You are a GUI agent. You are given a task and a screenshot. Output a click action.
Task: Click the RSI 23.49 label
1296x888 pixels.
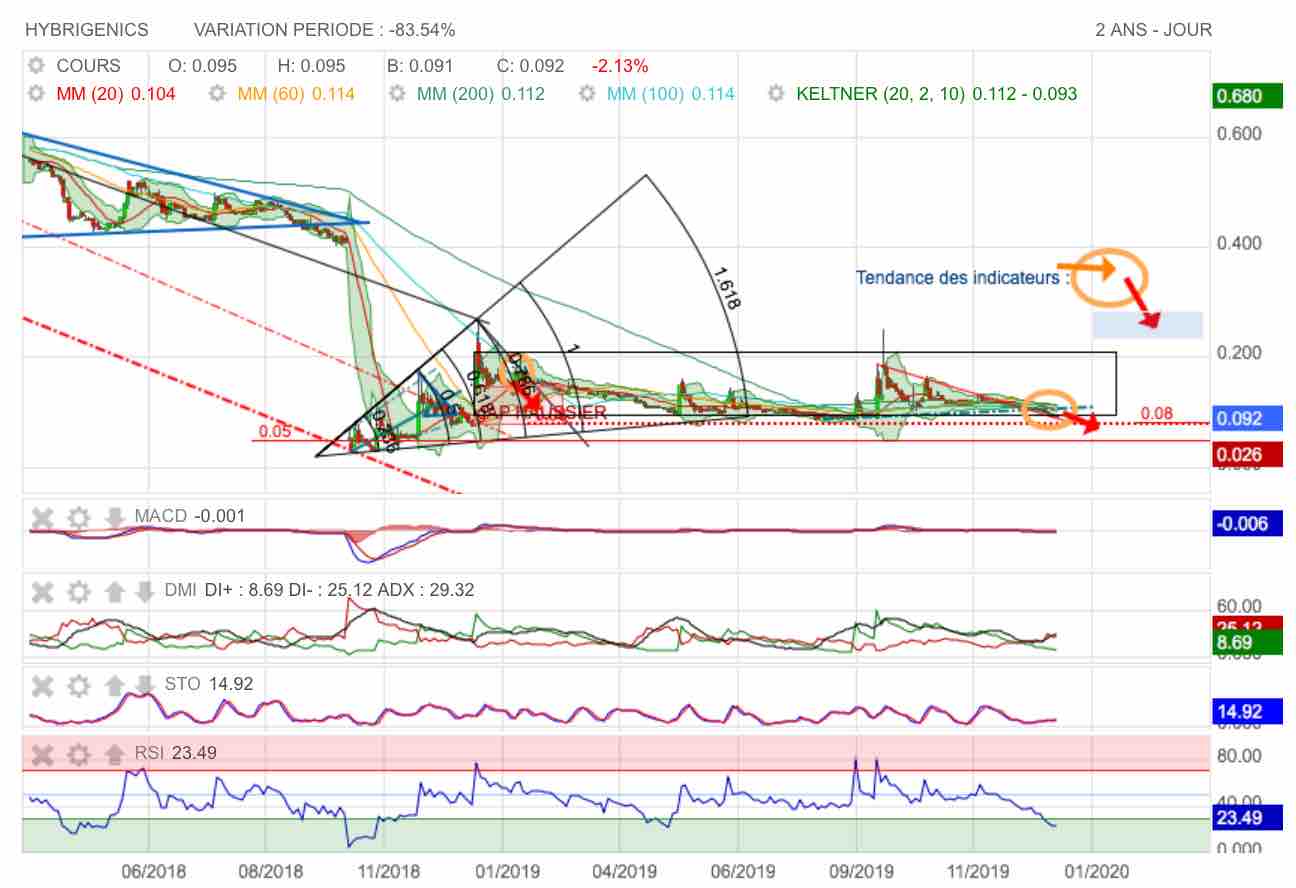(175, 753)
